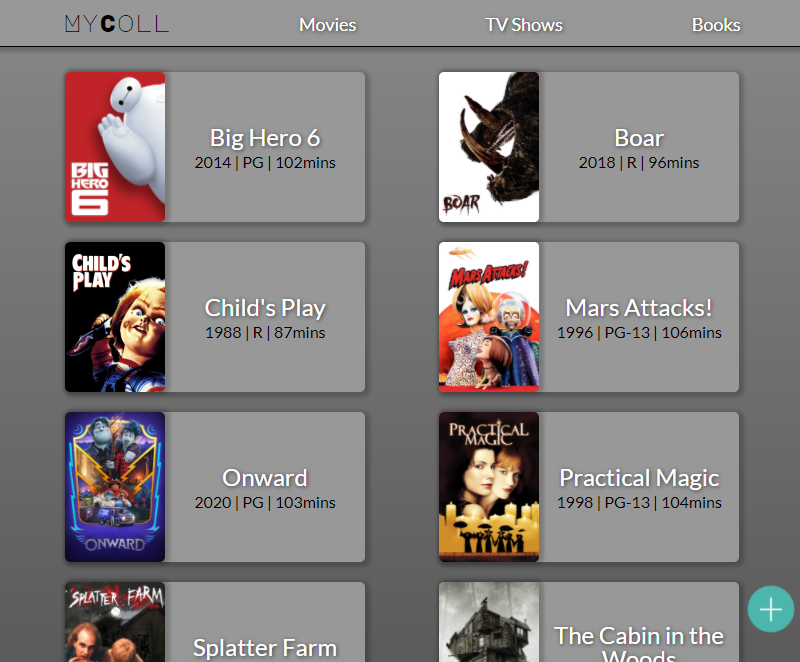Open the Child's Play poster image
This screenshot has height=662, width=800.
[115, 317]
